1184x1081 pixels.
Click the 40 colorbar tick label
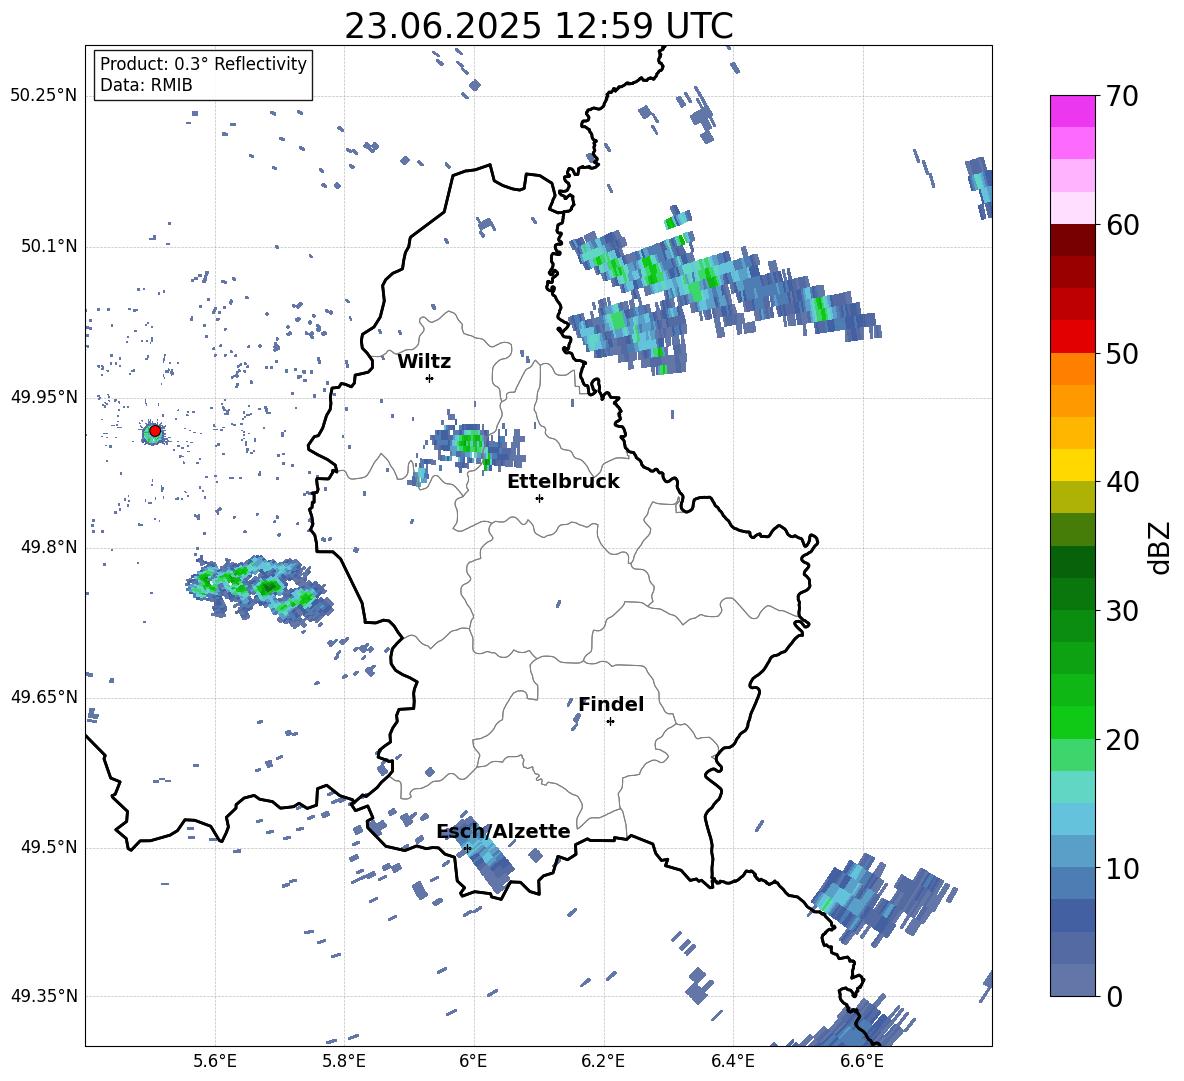pyautogui.click(x=1122, y=482)
